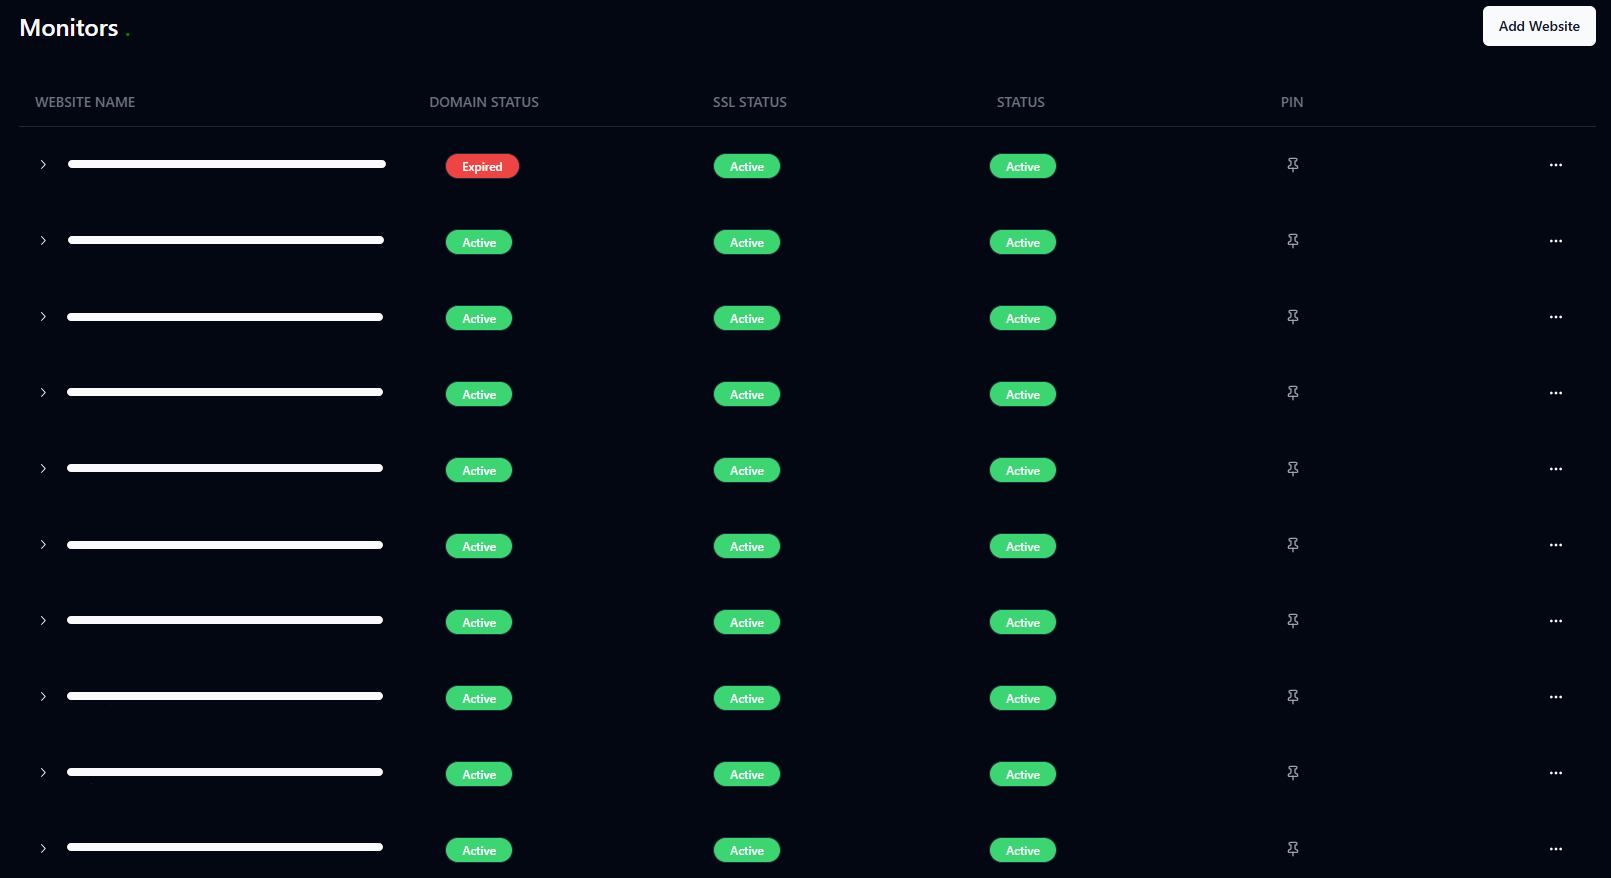Toggle pin for the sixth row website
1611x878 pixels.
[1292, 545]
